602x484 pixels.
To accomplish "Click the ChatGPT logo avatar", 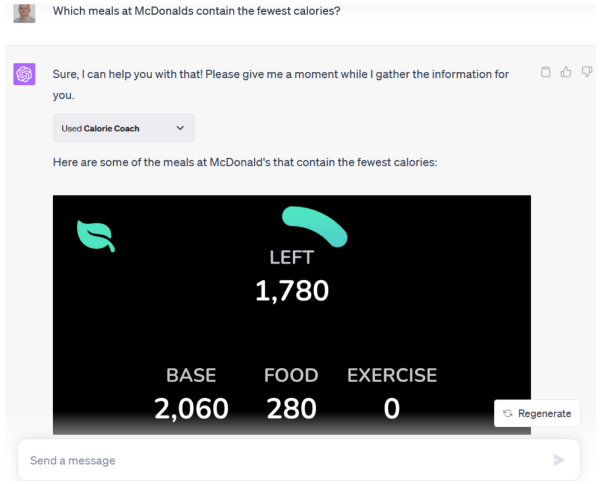I will click(x=24, y=74).
